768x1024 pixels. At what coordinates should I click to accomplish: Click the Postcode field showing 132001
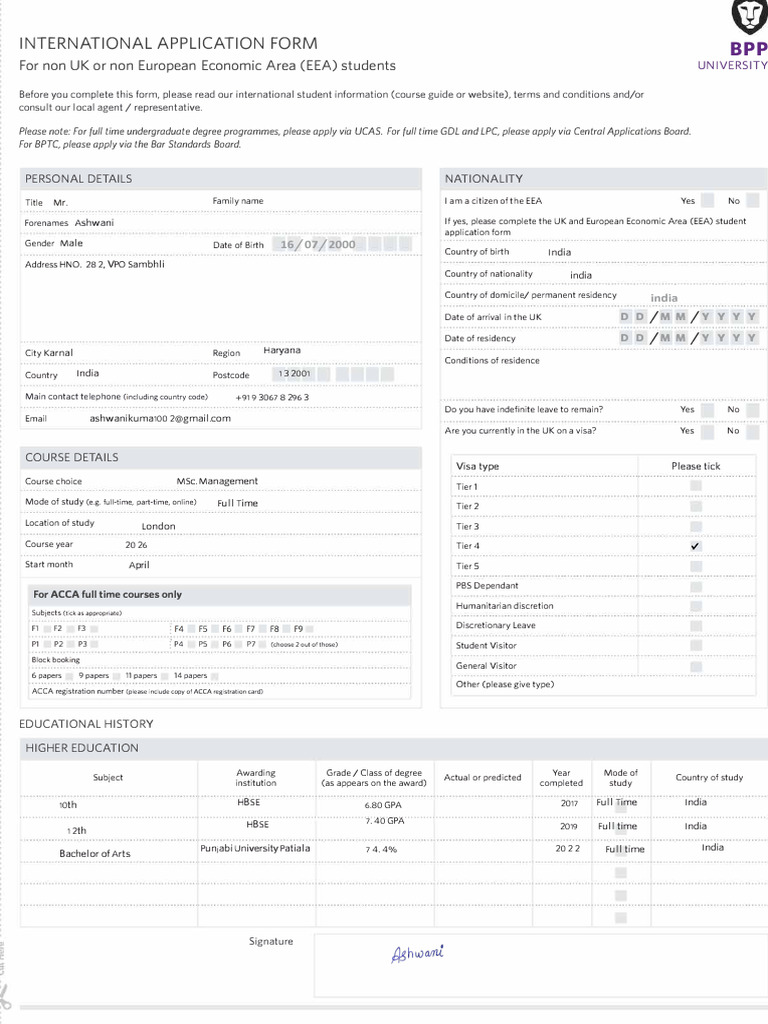333,374
